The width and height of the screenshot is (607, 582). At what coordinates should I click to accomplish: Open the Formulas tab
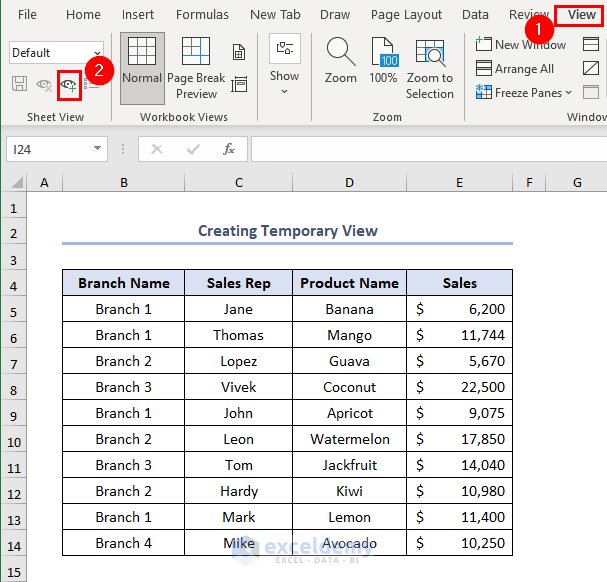[x=202, y=15]
